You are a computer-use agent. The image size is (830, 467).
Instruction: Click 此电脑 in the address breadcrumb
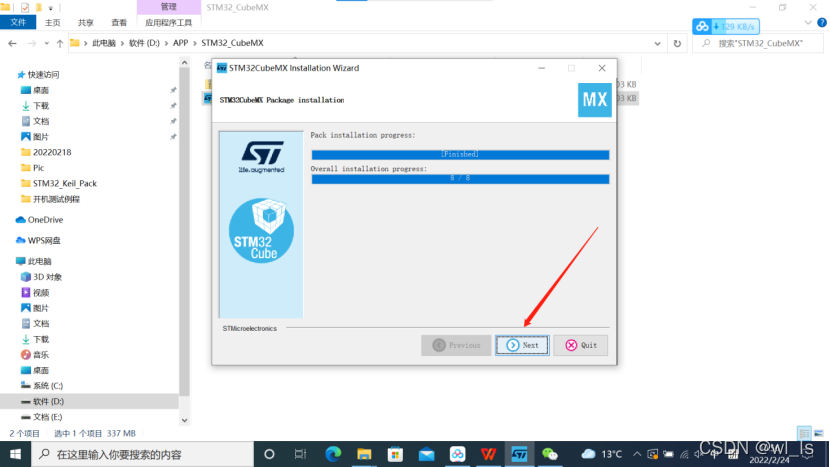[x=104, y=43]
